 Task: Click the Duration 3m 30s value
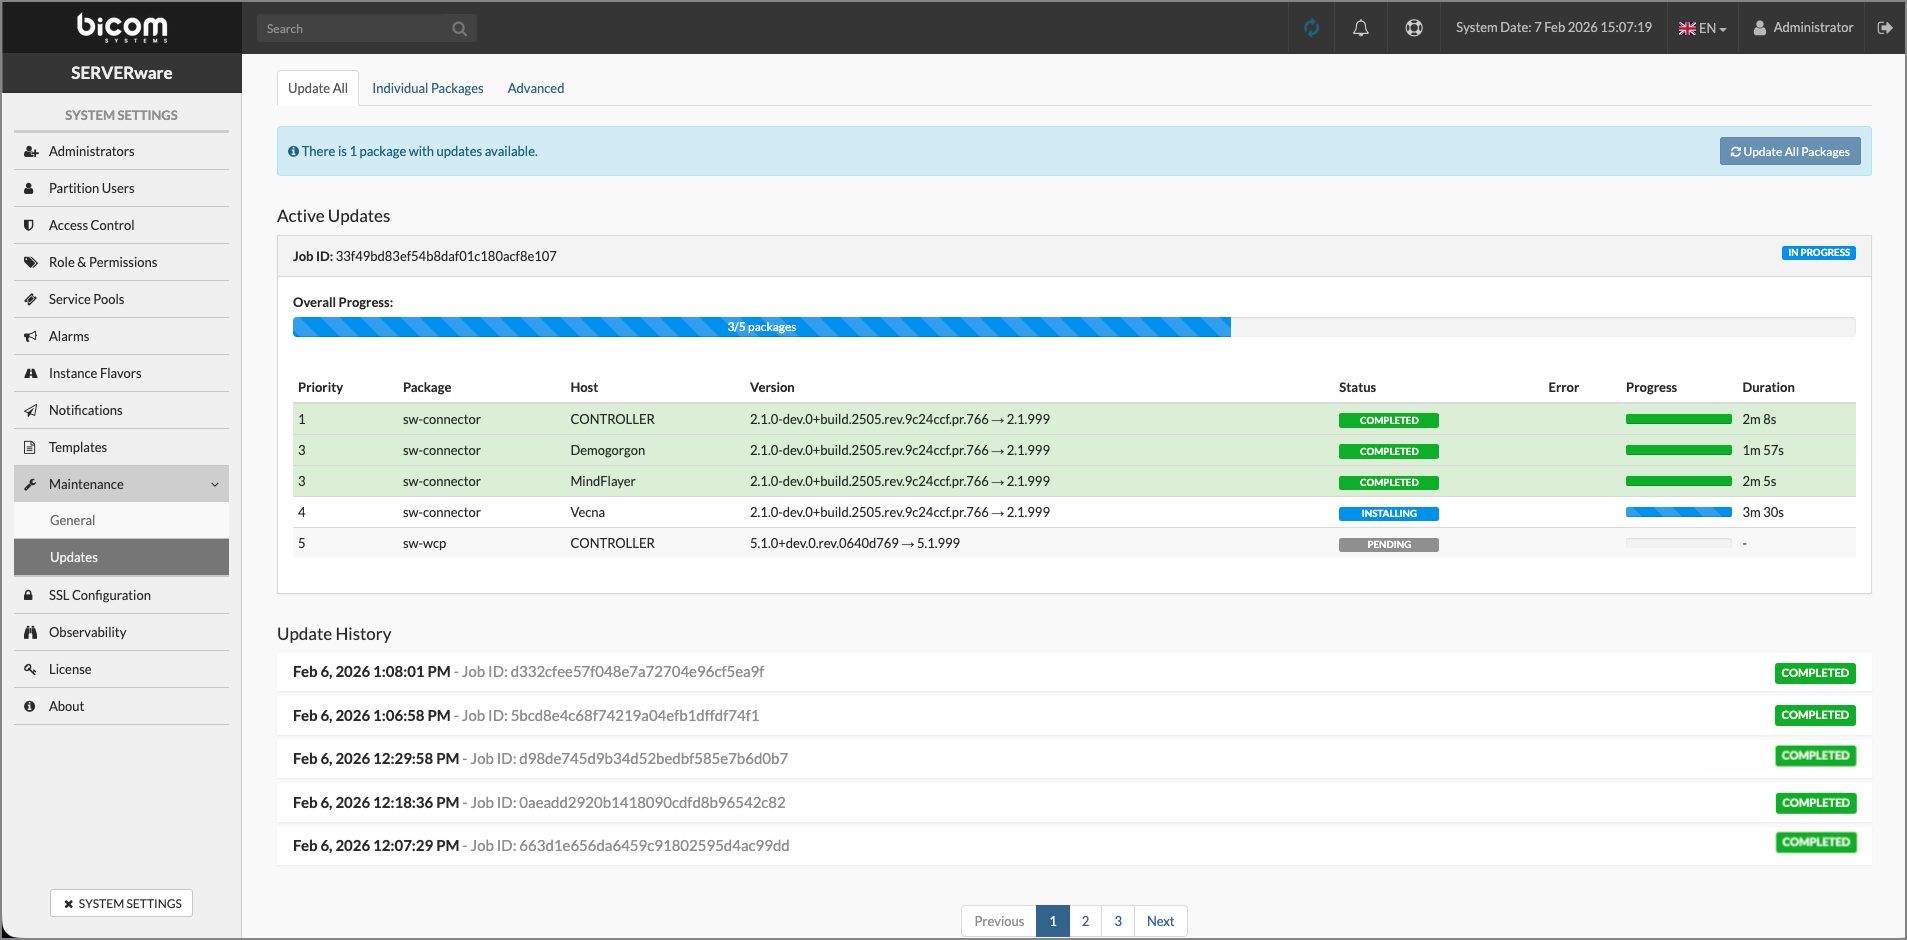point(1763,513)
